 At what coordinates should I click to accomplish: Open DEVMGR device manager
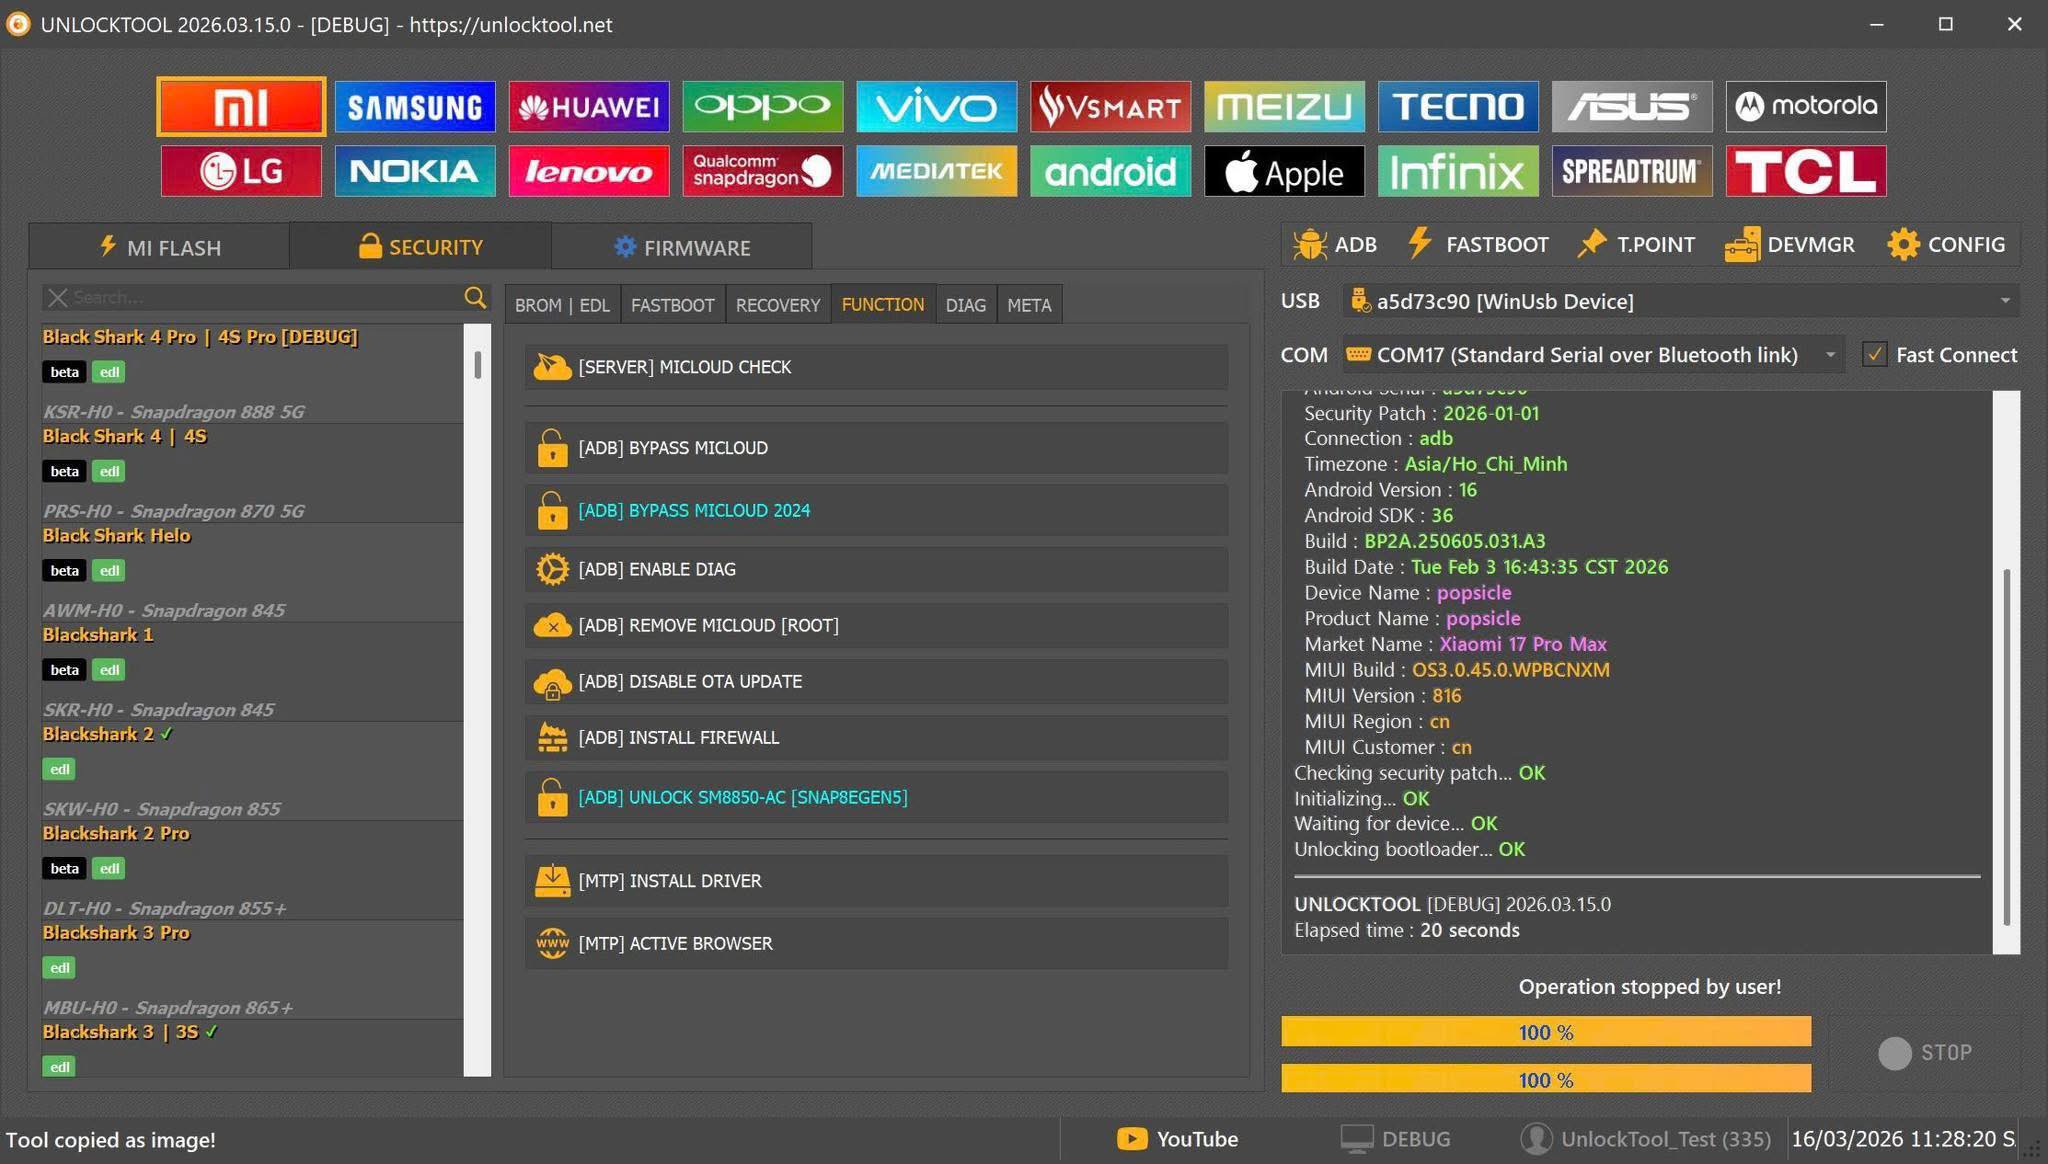(x=1789, y=245)
